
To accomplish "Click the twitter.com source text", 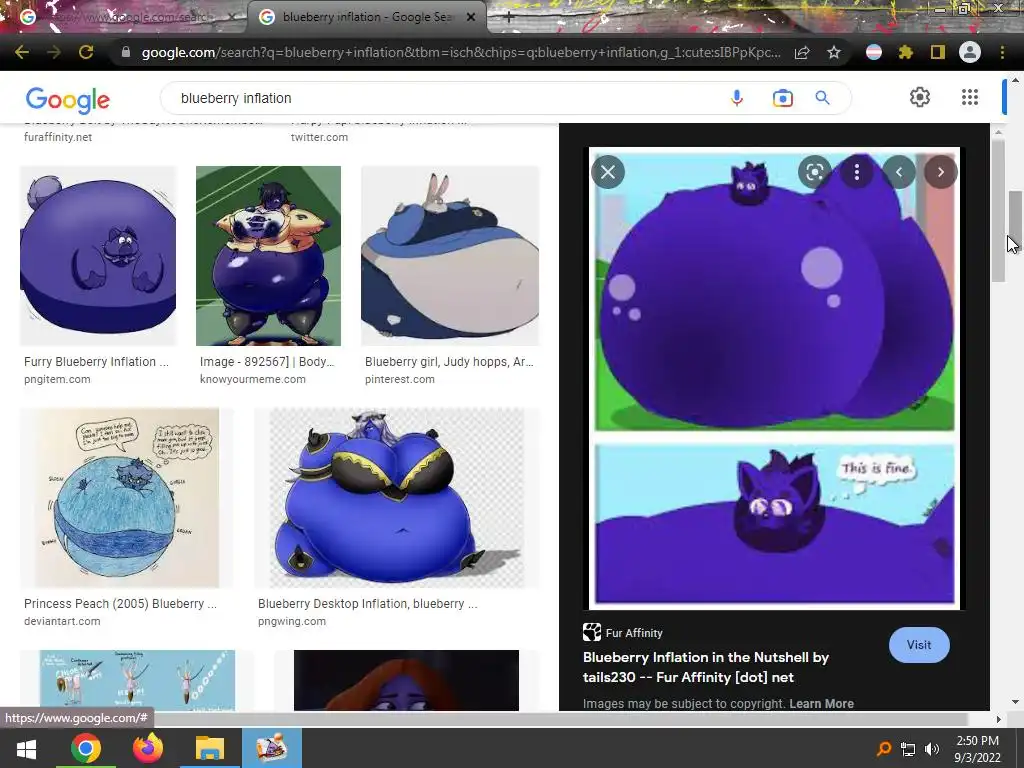I will 319,137.
